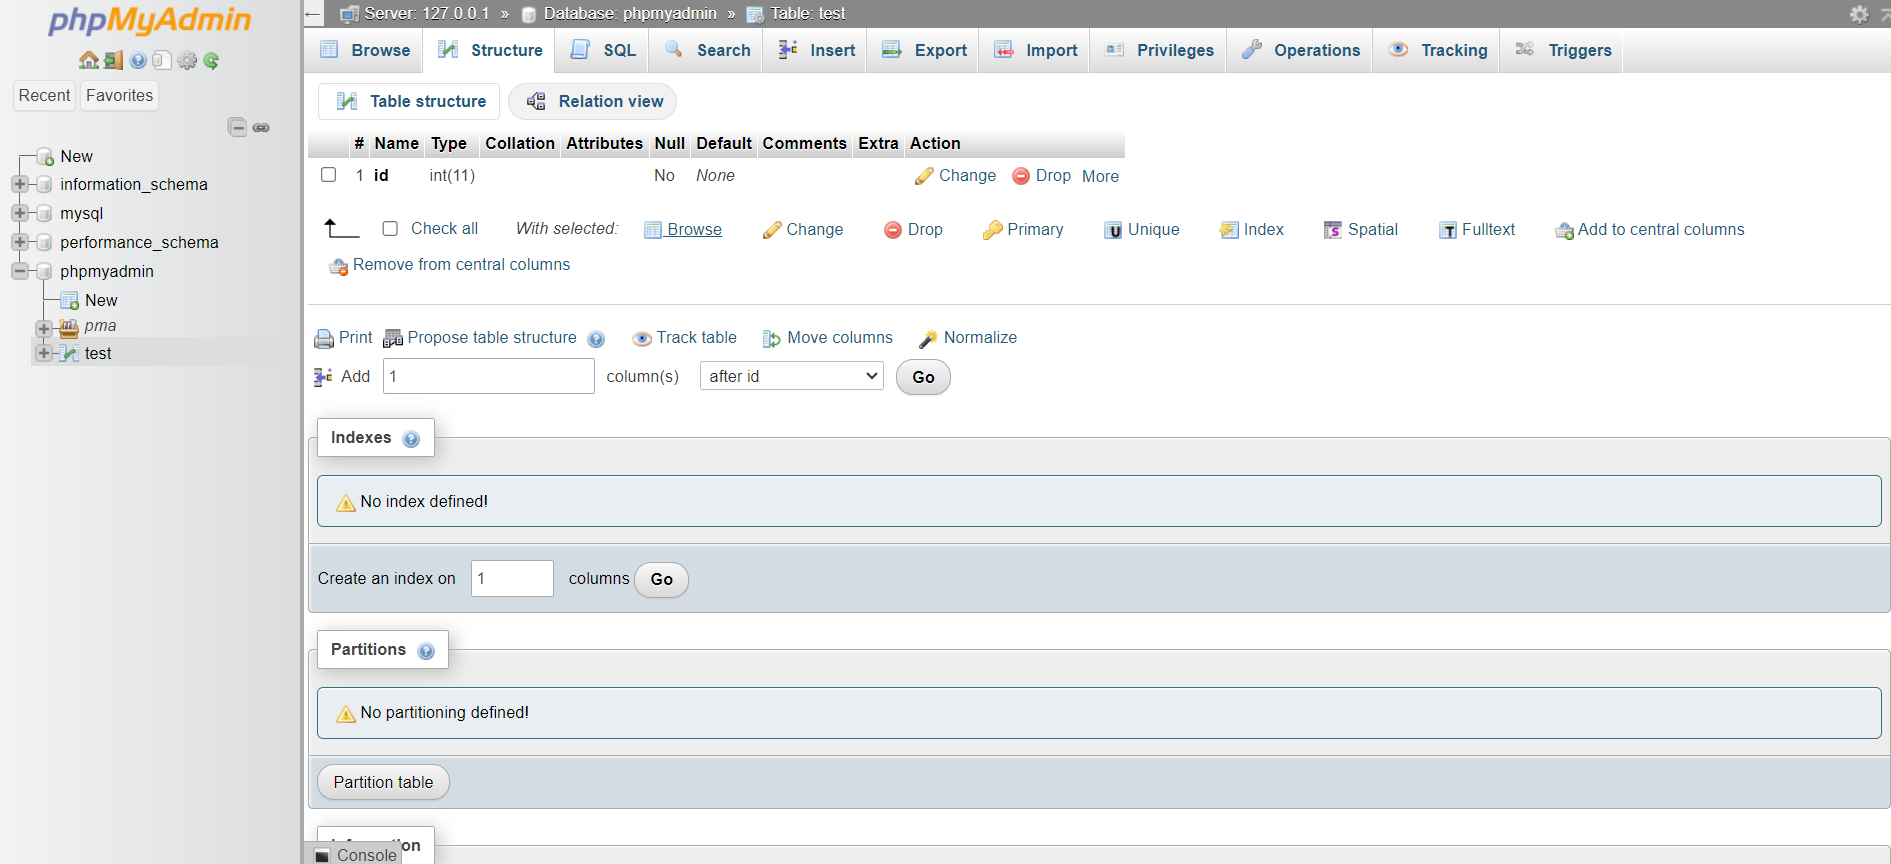Open the Privileges tab
Viewport: 1891px width, 864px height.
click(1159, 50)
